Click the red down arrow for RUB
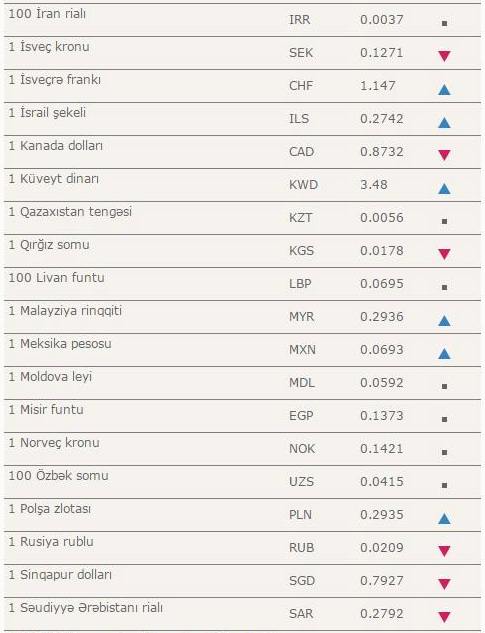This screenshot has width=485, height=633. tap(444, 551)
